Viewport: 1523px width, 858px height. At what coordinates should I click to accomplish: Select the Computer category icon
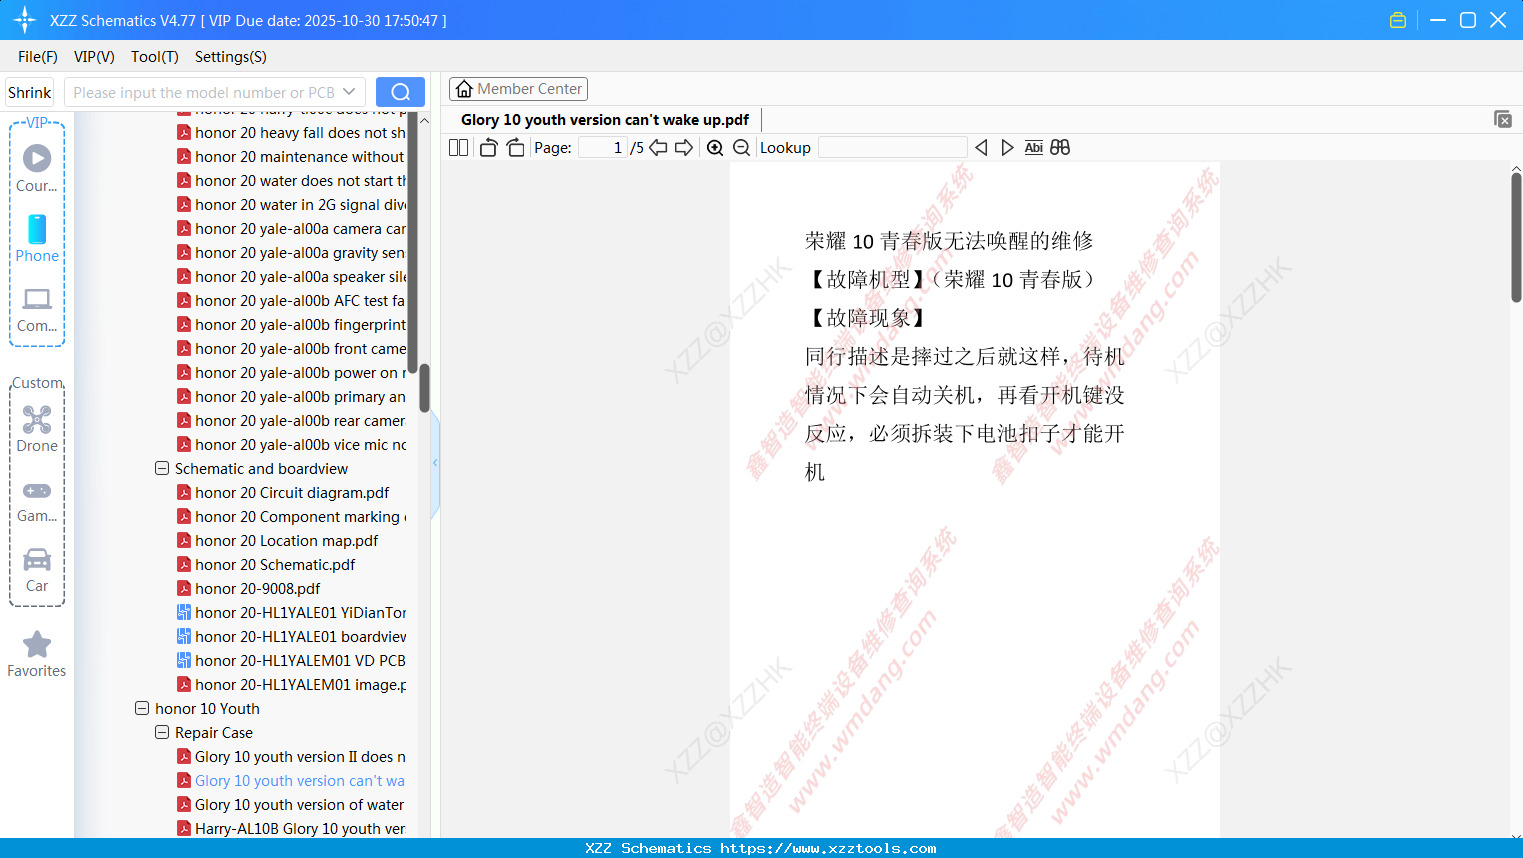point(37,309)
